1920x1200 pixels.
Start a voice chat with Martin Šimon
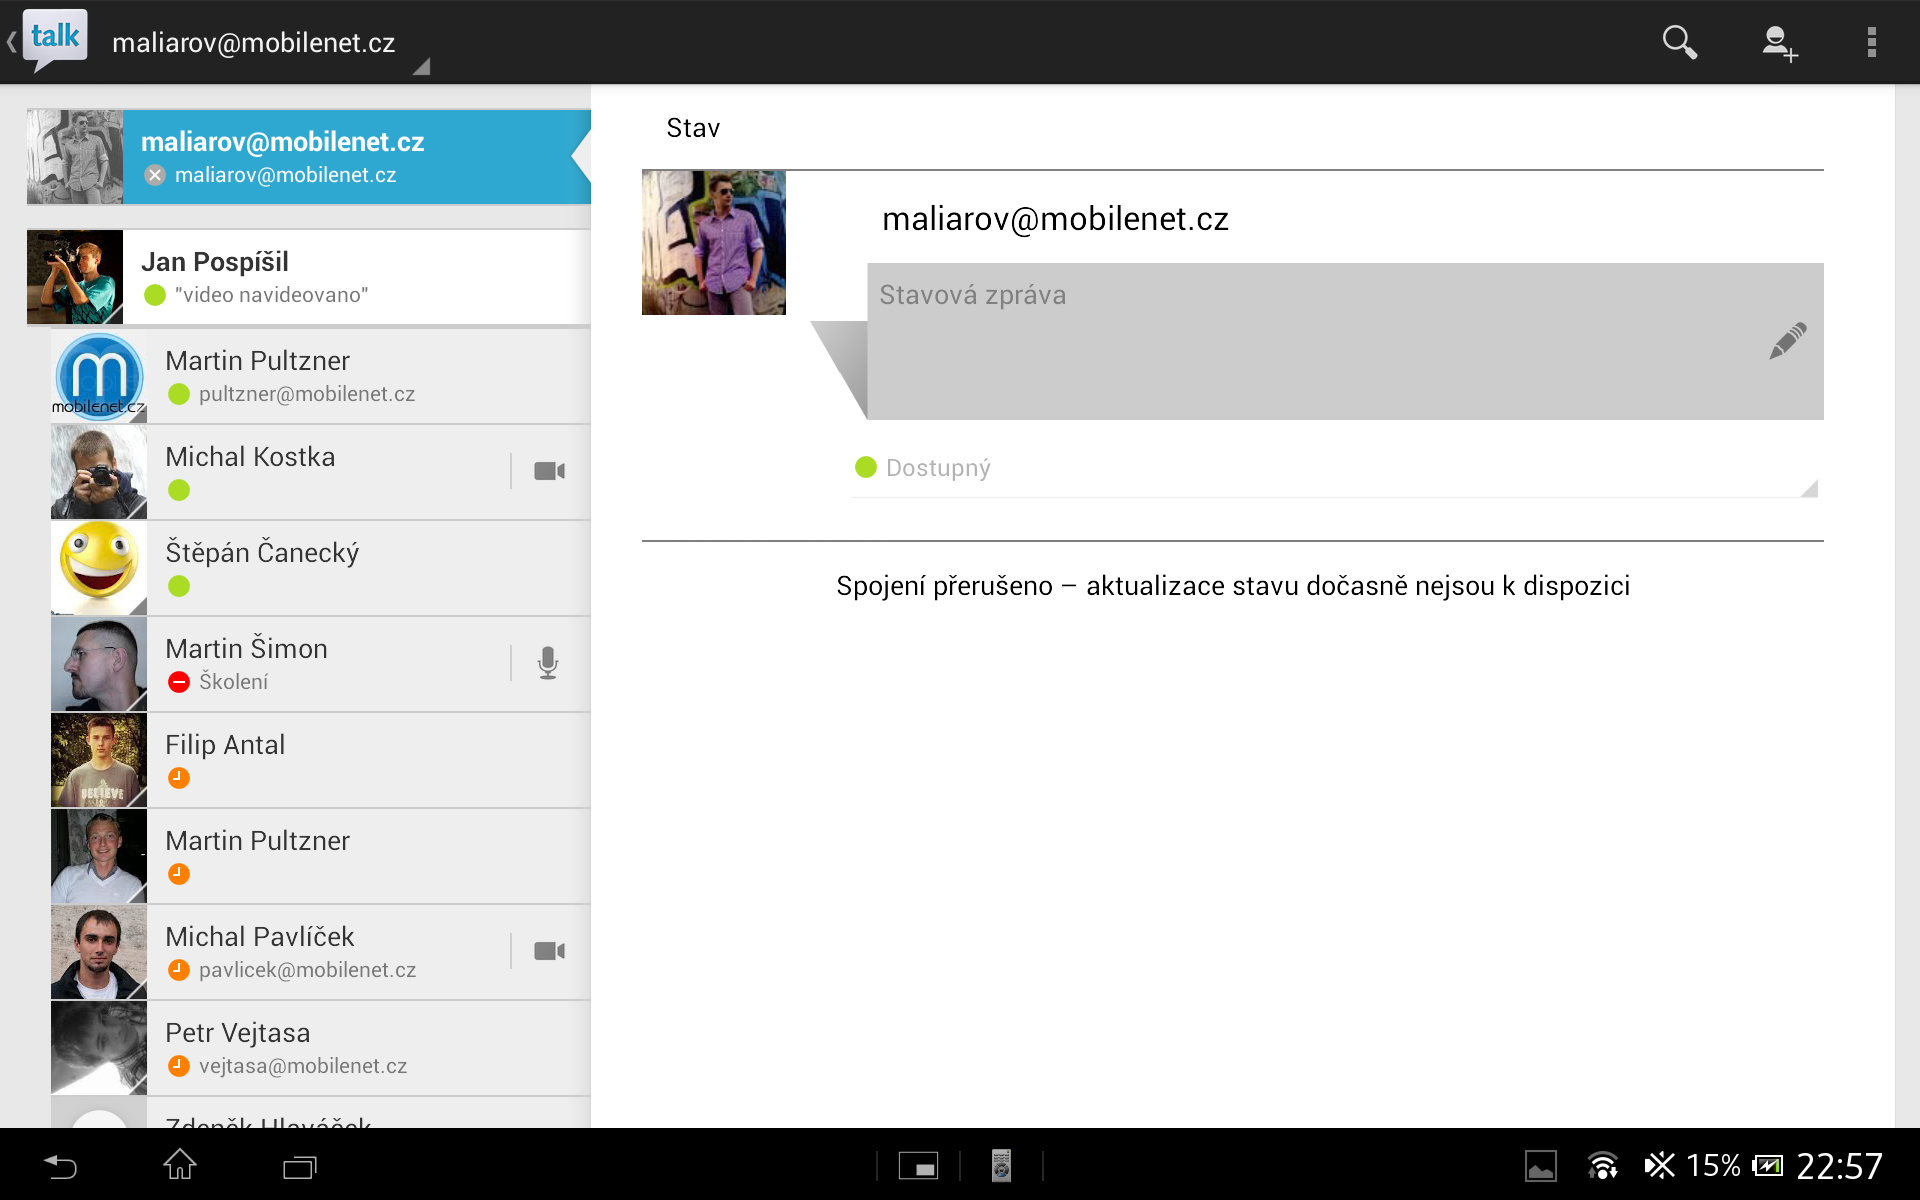coord(548,662)
